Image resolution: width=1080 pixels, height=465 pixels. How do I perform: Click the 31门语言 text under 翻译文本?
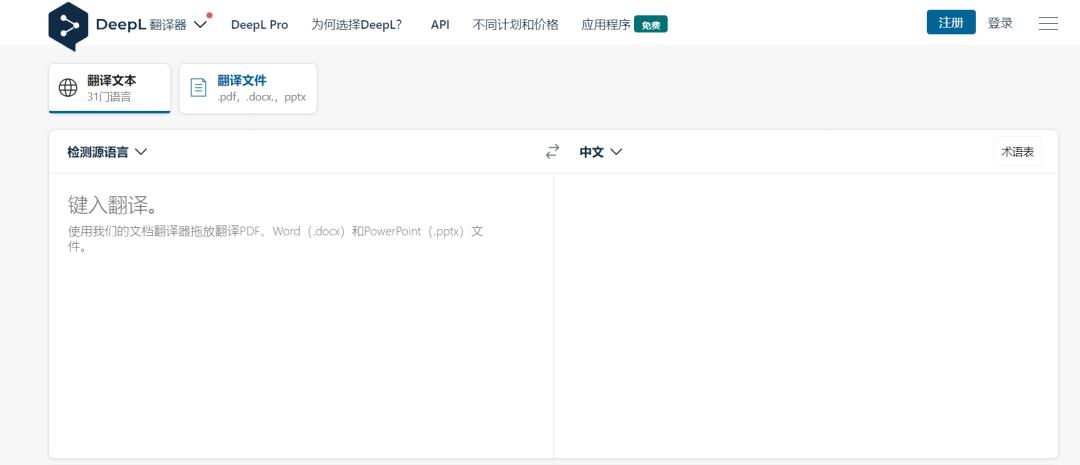109,97
